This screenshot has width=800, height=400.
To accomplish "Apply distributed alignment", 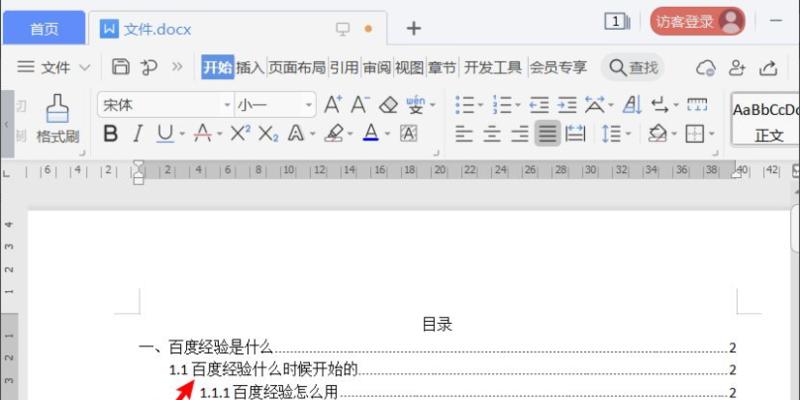I will pyautogui.click(x=576, y=134).
